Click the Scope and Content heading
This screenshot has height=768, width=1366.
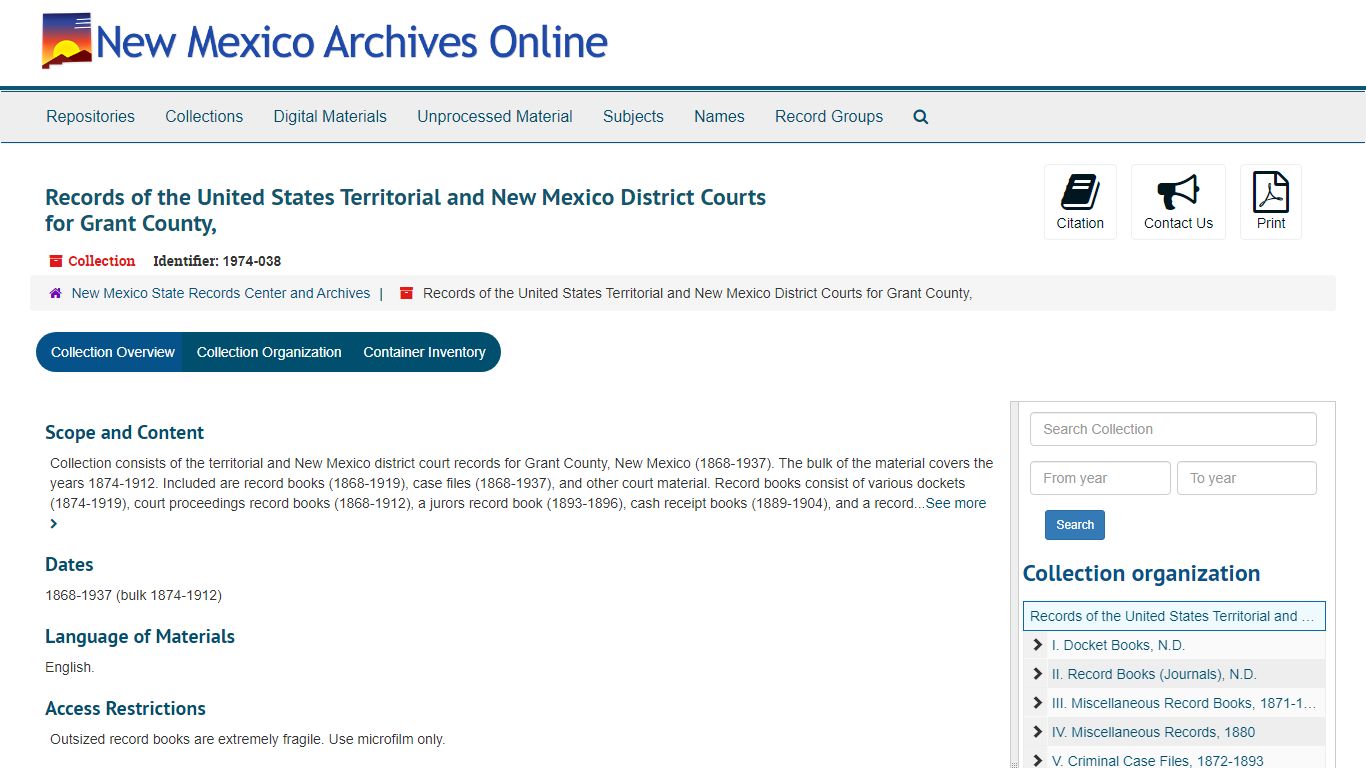click(124, 433)
